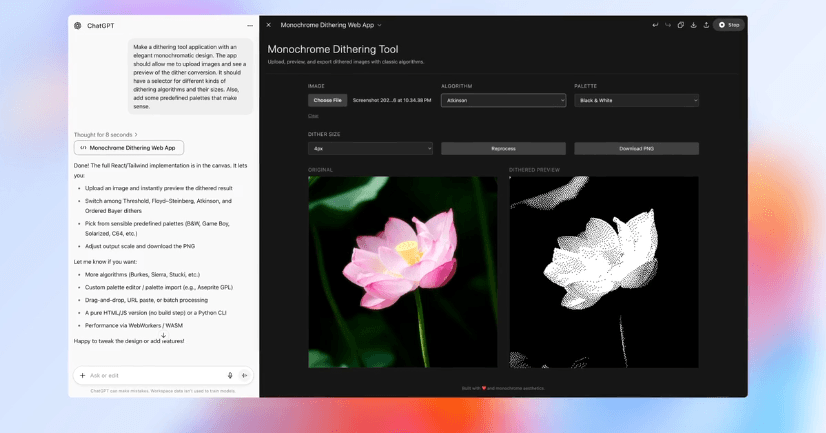The height and width of the screenshot is (433, 826).
Task: Start voice mode with the waveform icon
Action: (x=244, y=376)
